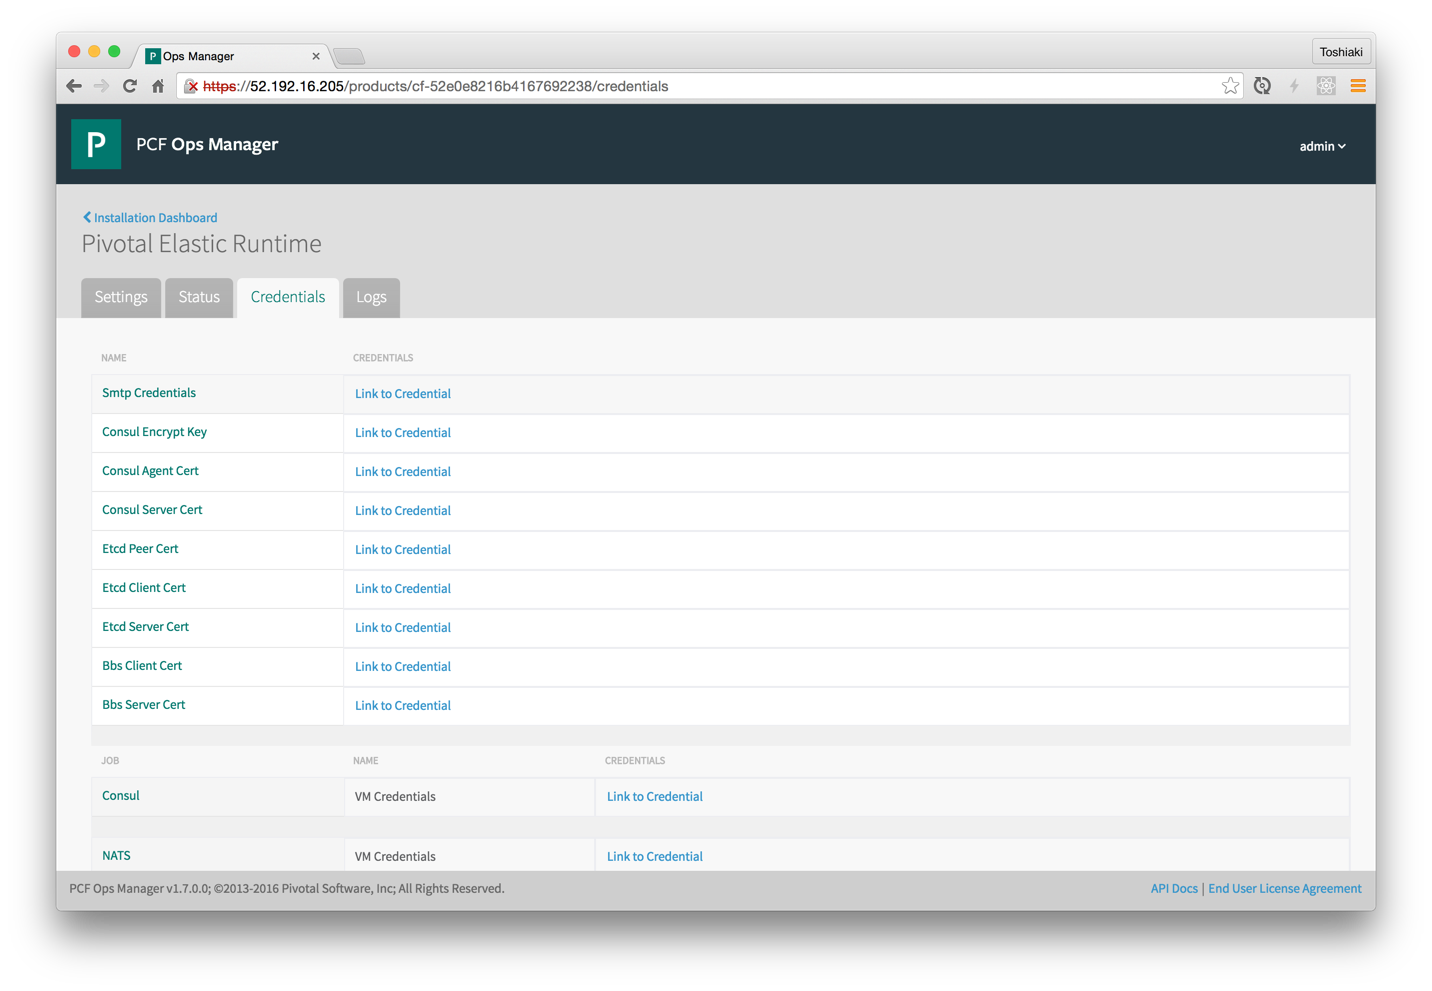Switch to the Settings tab
The width and height of the screenshot is (1432, 991).
click(x=121, y=297)
